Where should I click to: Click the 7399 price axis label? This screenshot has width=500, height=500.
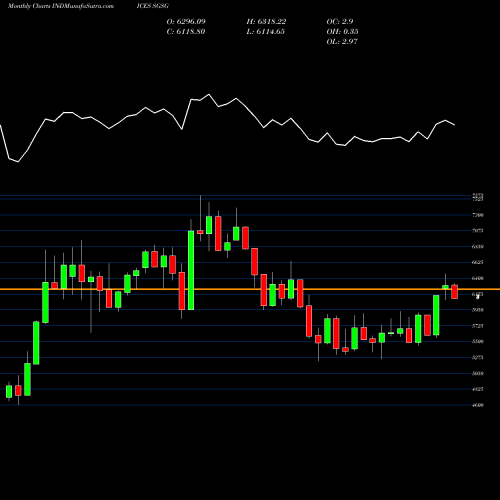pos(478,215)
